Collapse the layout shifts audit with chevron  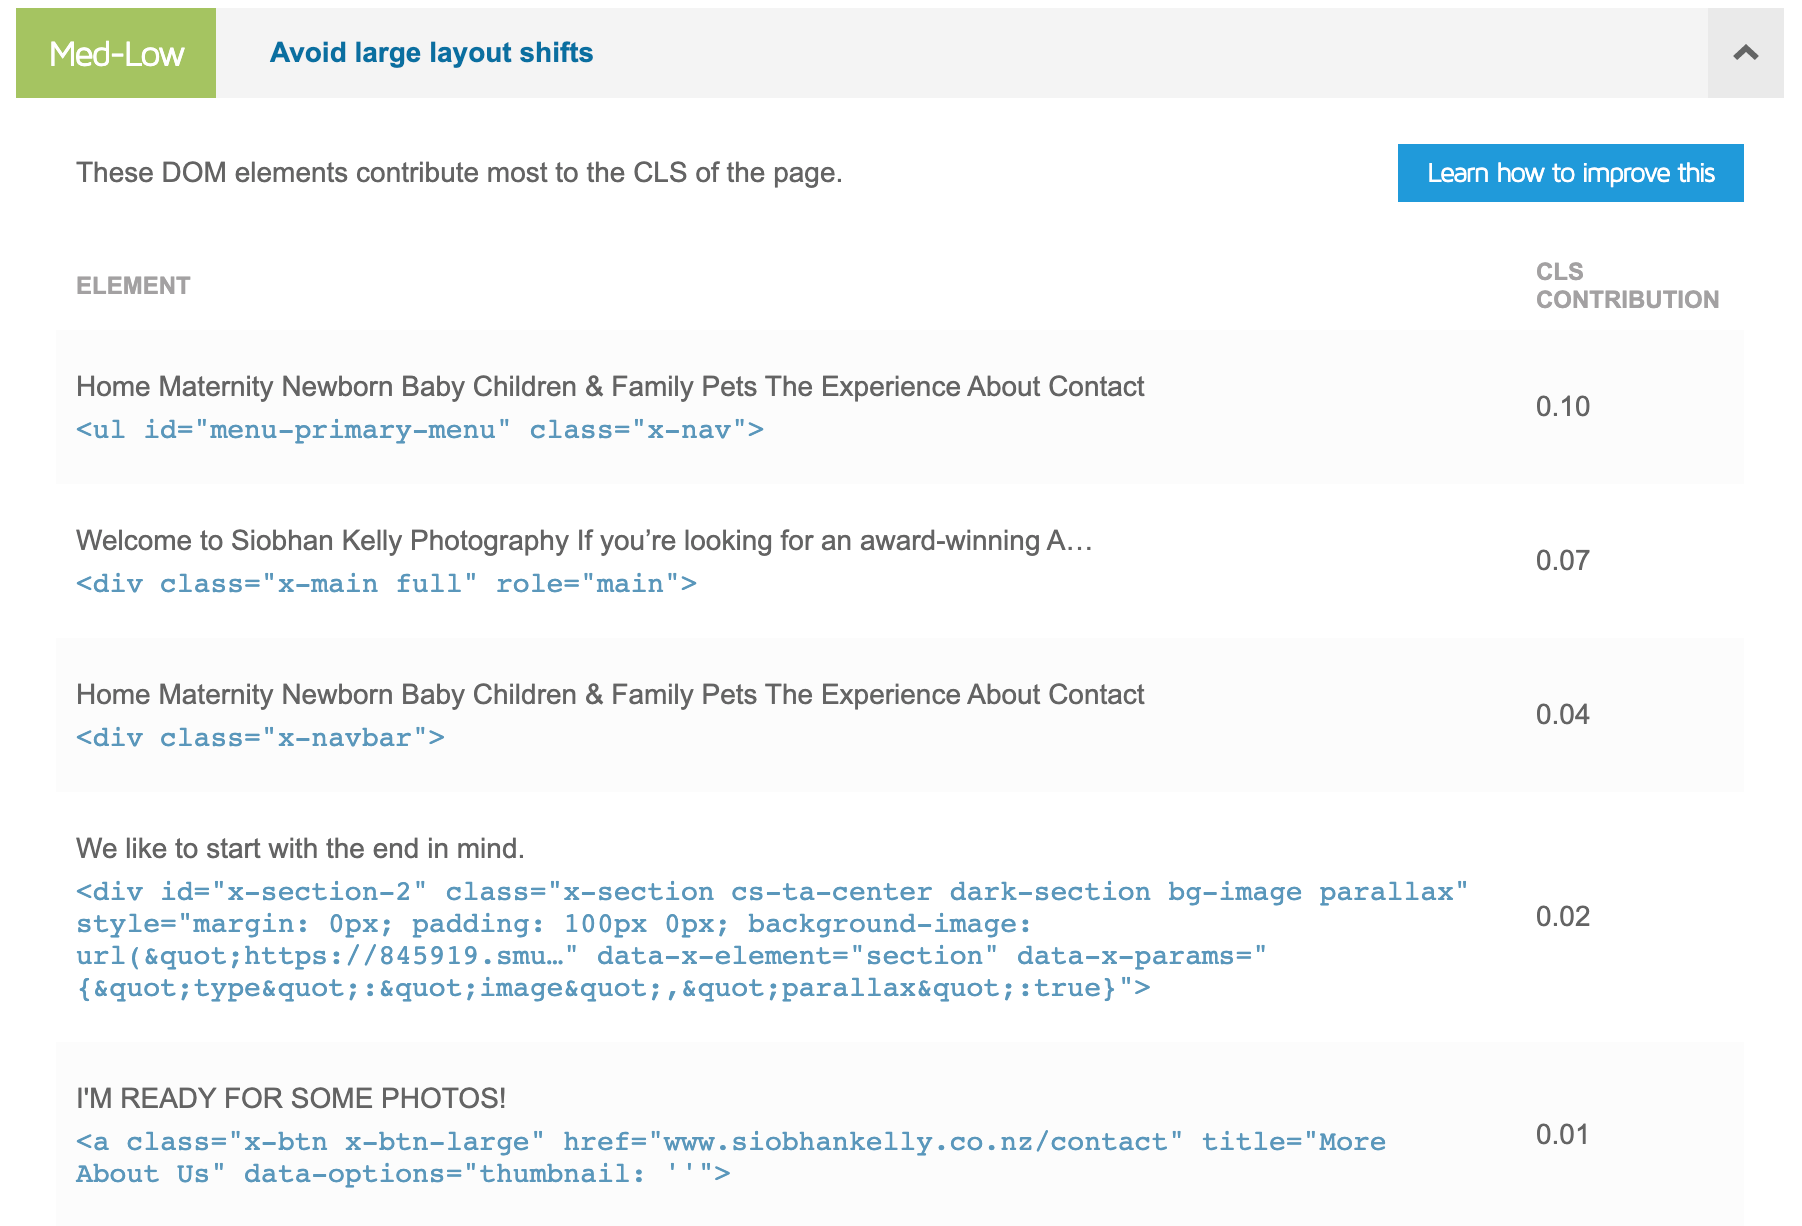pos(1745,53)
